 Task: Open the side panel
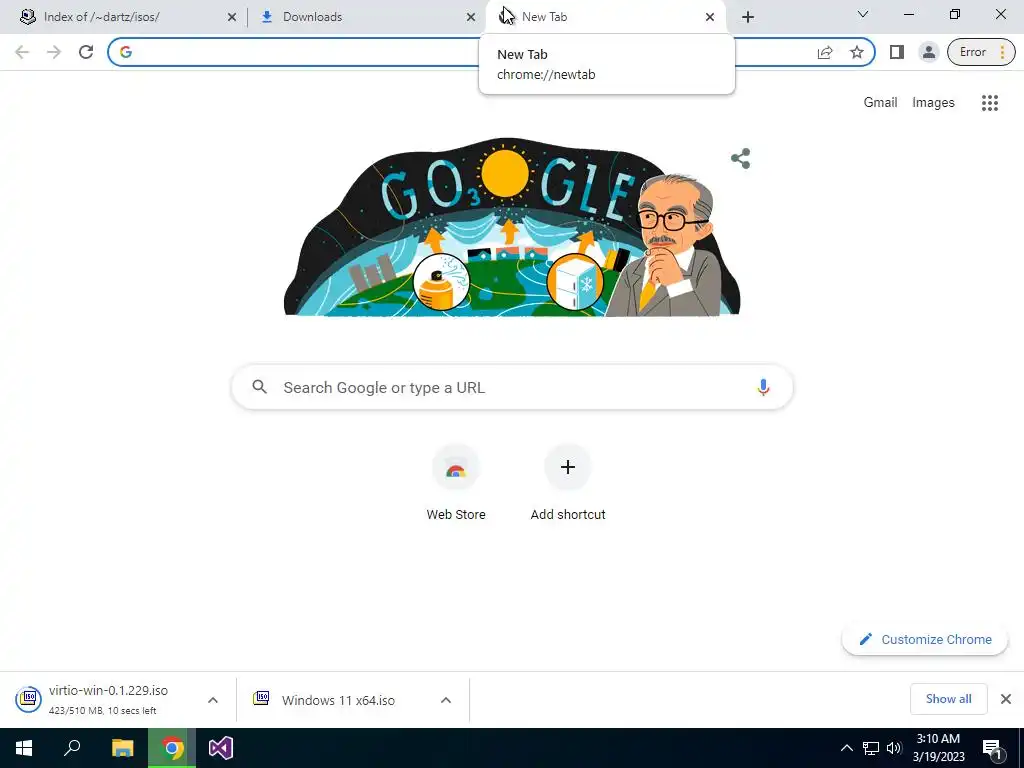[897, 52]
